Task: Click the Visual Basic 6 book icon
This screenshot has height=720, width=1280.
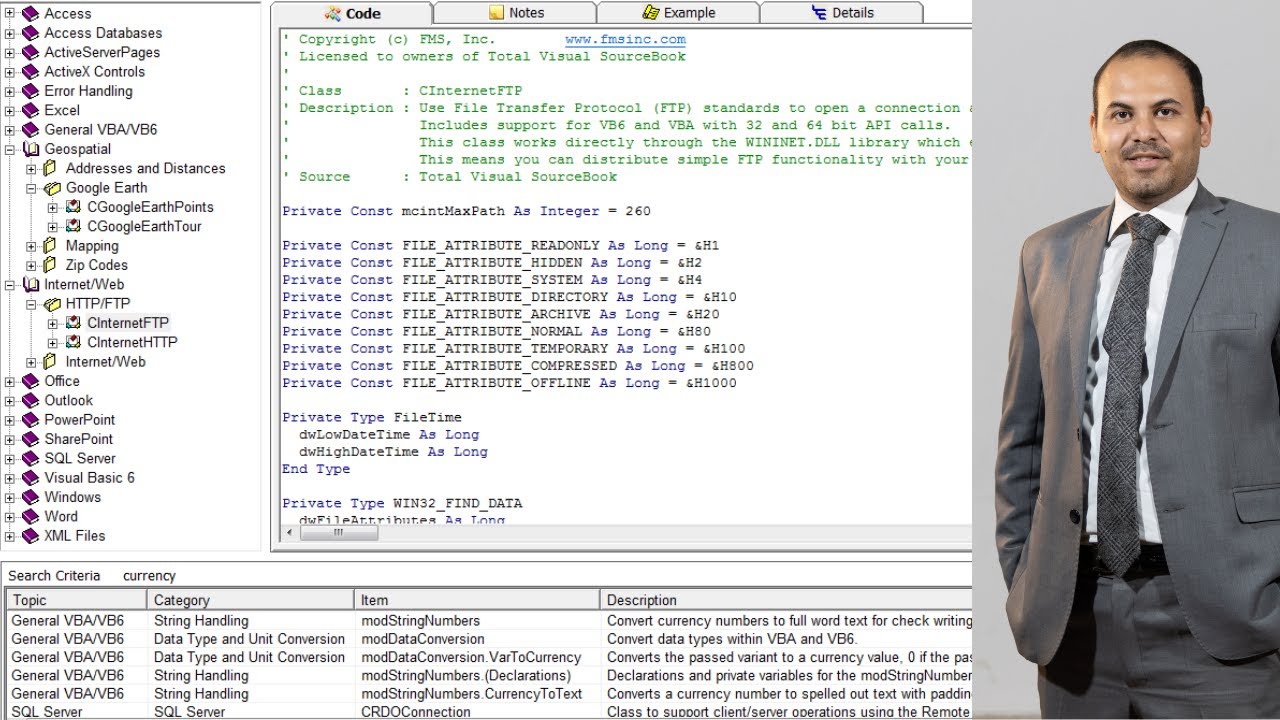Action: (x=30, y=478)
